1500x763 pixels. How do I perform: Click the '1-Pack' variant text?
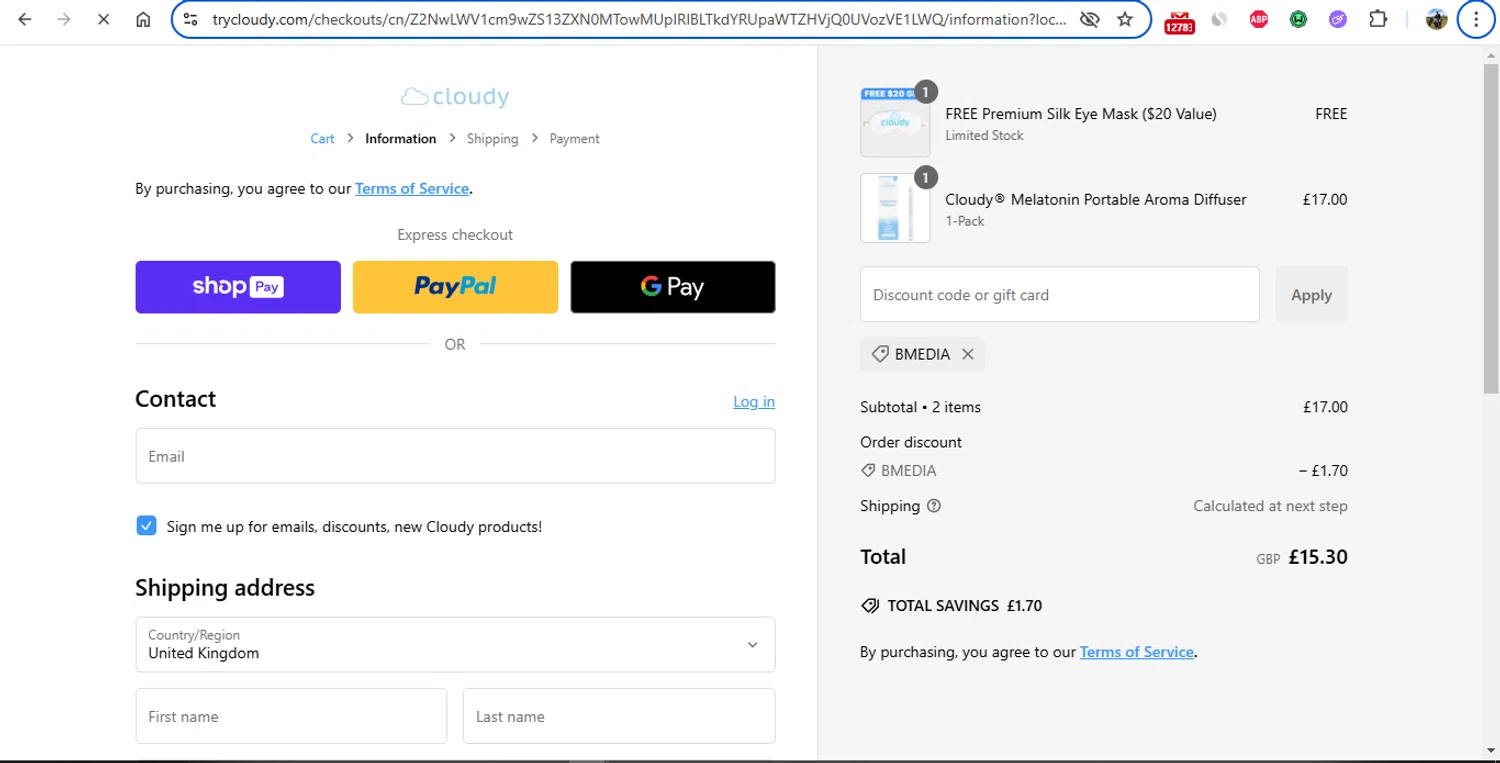coord(965,221)
